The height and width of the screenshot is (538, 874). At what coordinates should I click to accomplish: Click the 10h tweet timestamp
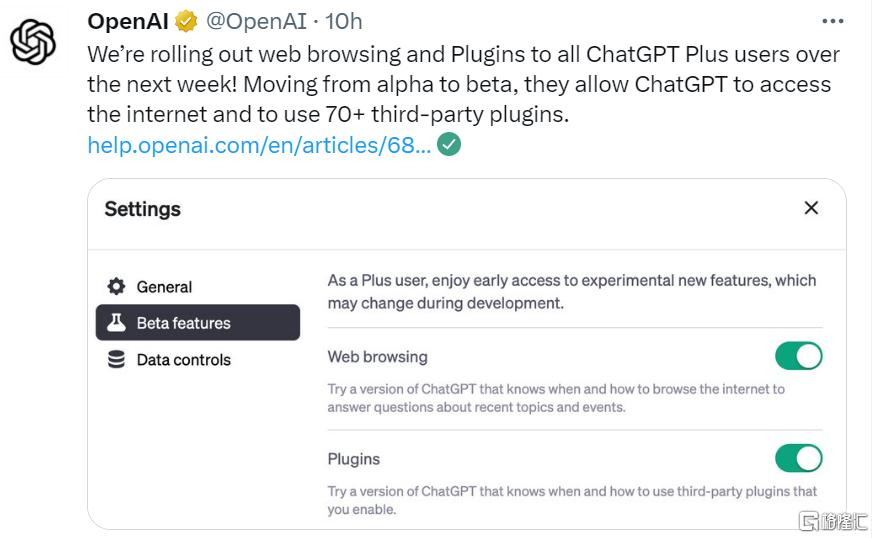(344, 21)
